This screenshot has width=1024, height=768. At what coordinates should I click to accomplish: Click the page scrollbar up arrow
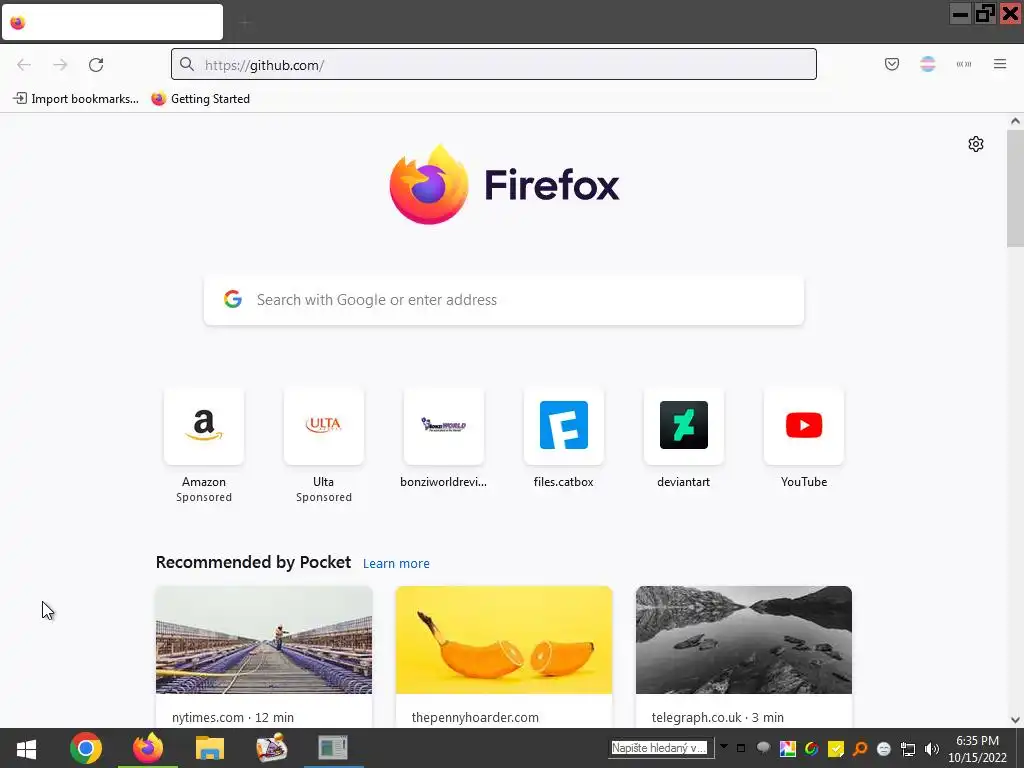pyautogui.click(x=1015, y=121)
